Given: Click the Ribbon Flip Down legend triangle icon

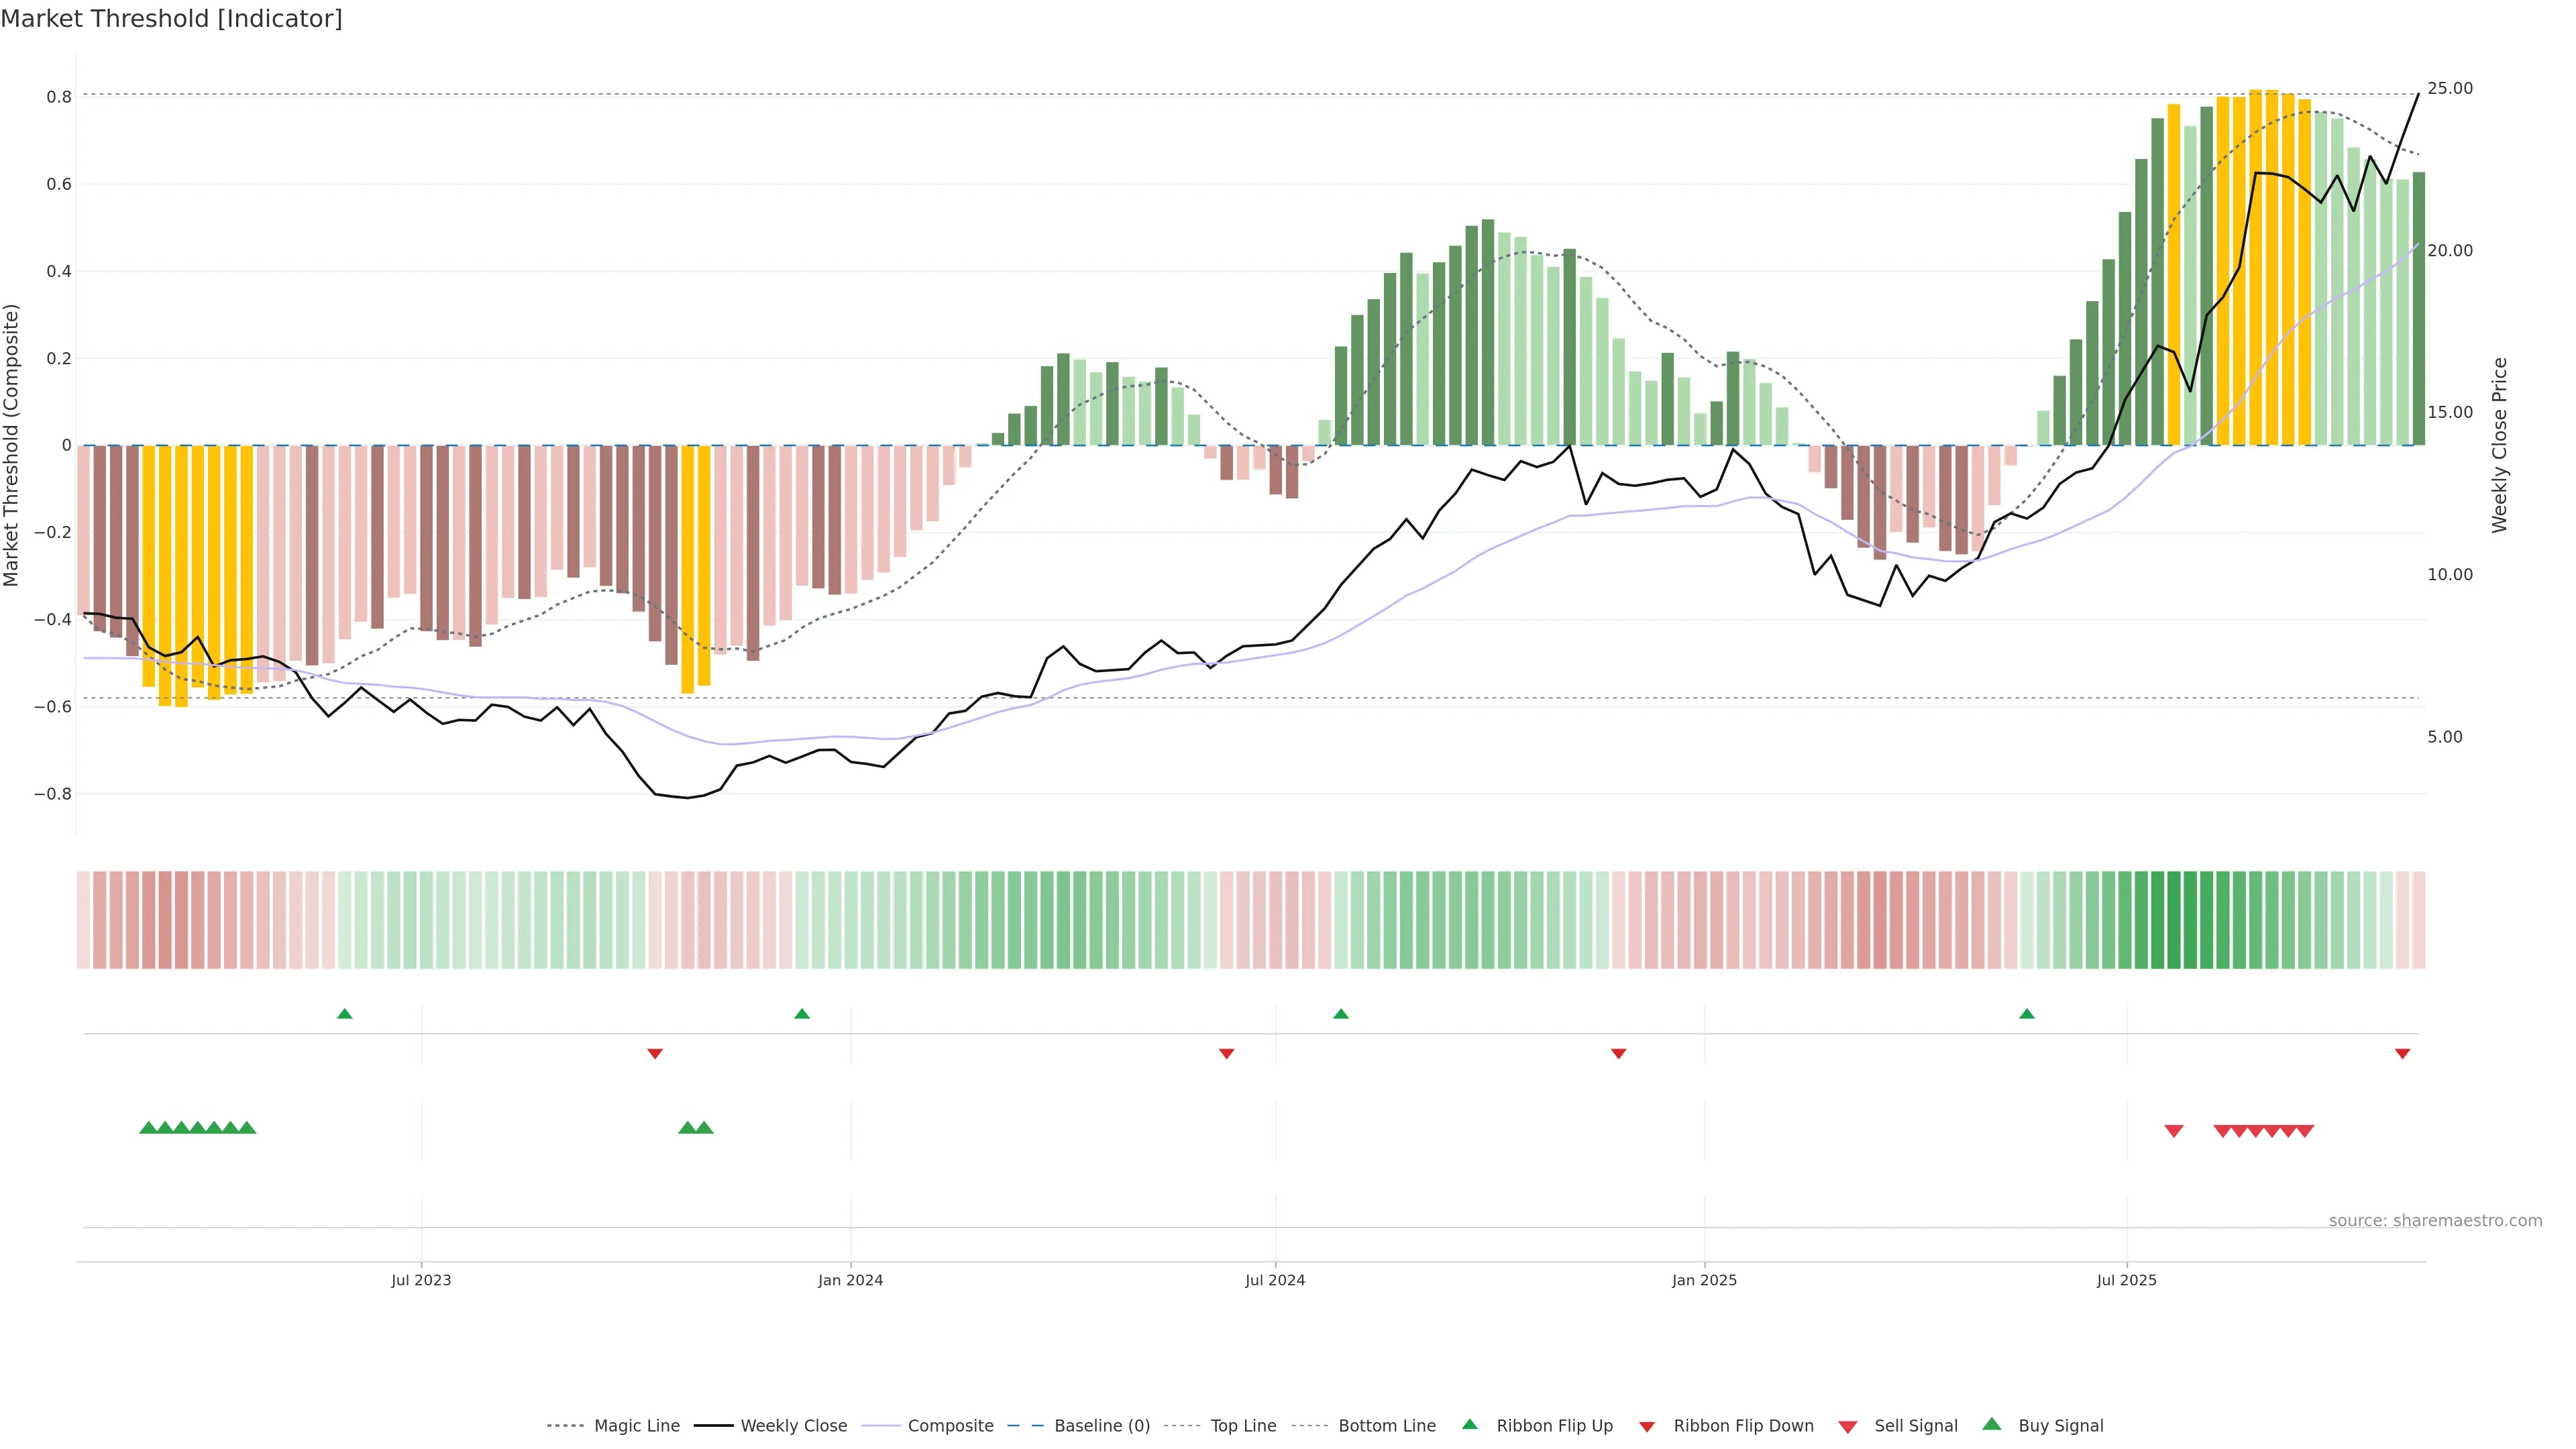Looking at the screenshot, I should (1647, 1427).
